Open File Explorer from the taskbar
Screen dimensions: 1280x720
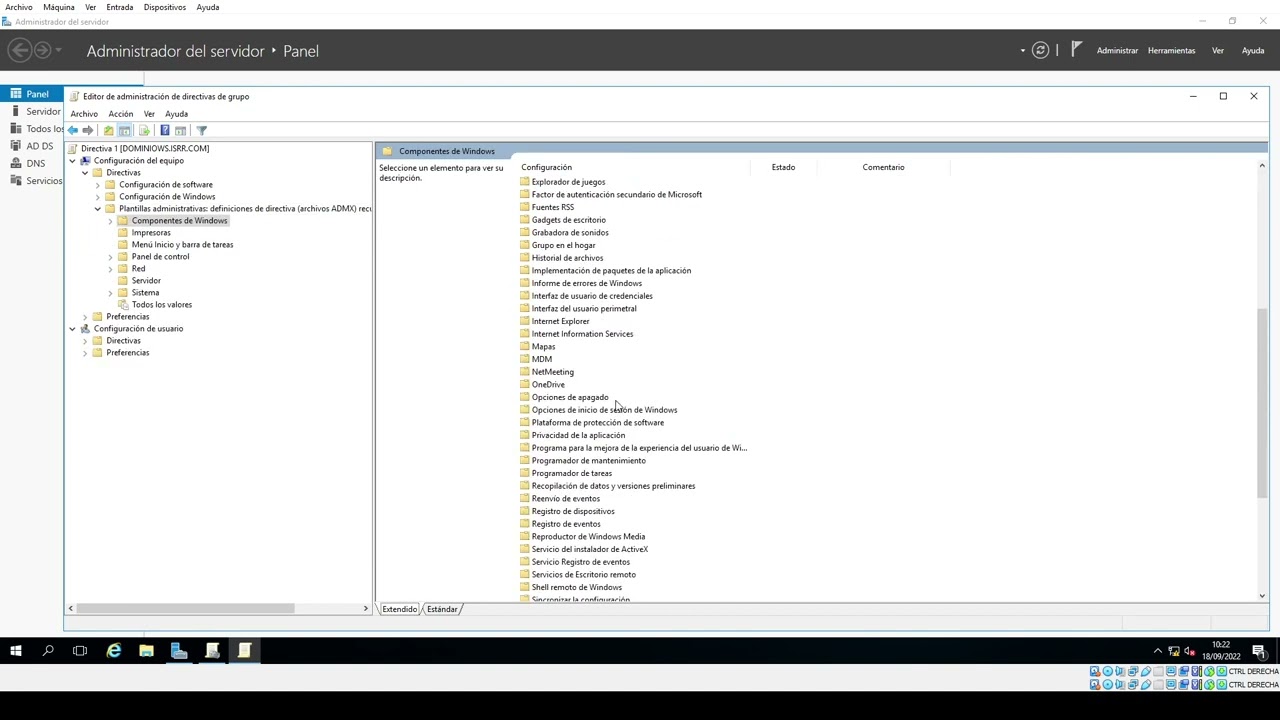coord(146,651)
